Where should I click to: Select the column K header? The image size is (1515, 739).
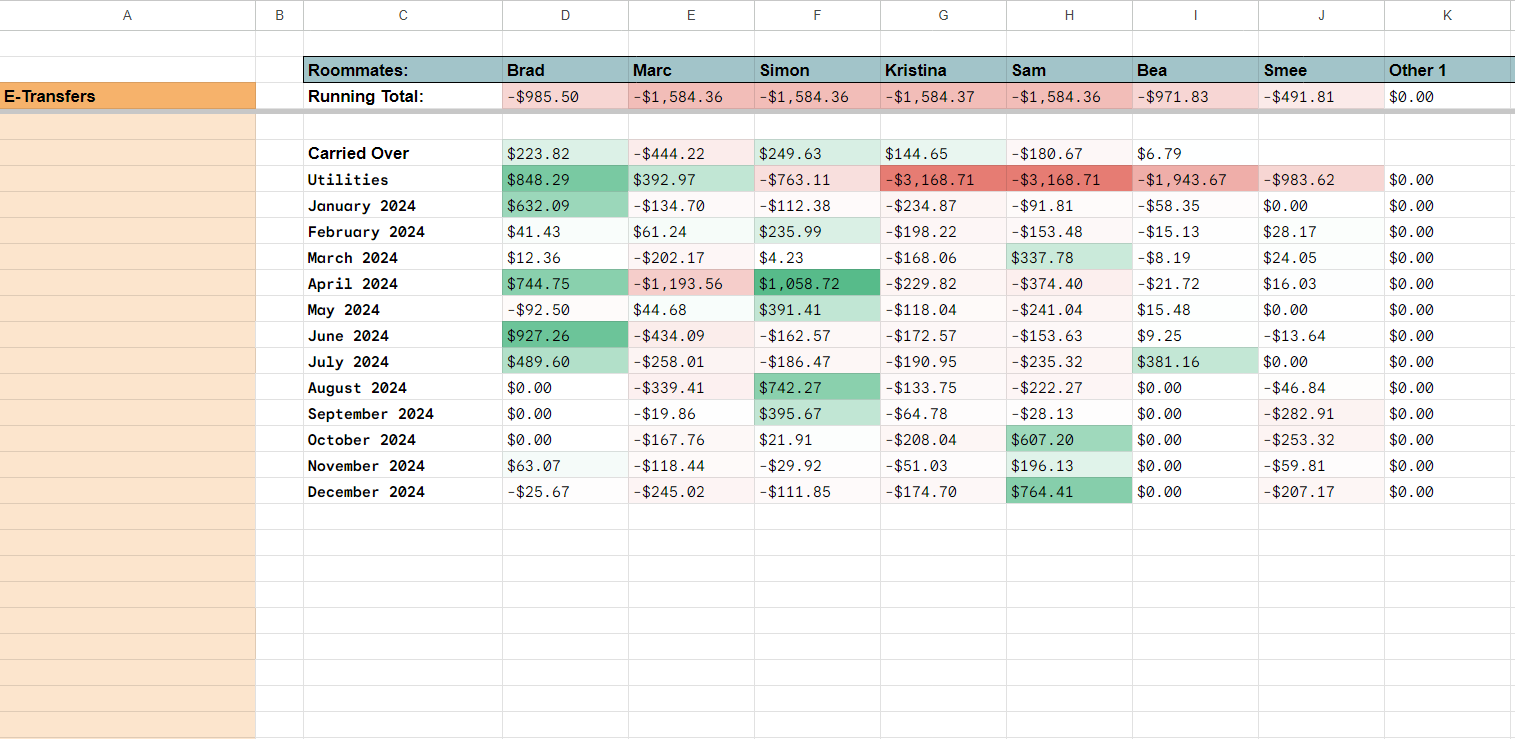pyautogui.click(x=1447, y=15)
